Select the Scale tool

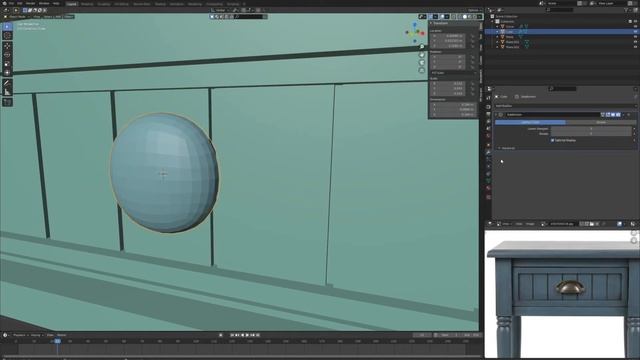point(7,64)
